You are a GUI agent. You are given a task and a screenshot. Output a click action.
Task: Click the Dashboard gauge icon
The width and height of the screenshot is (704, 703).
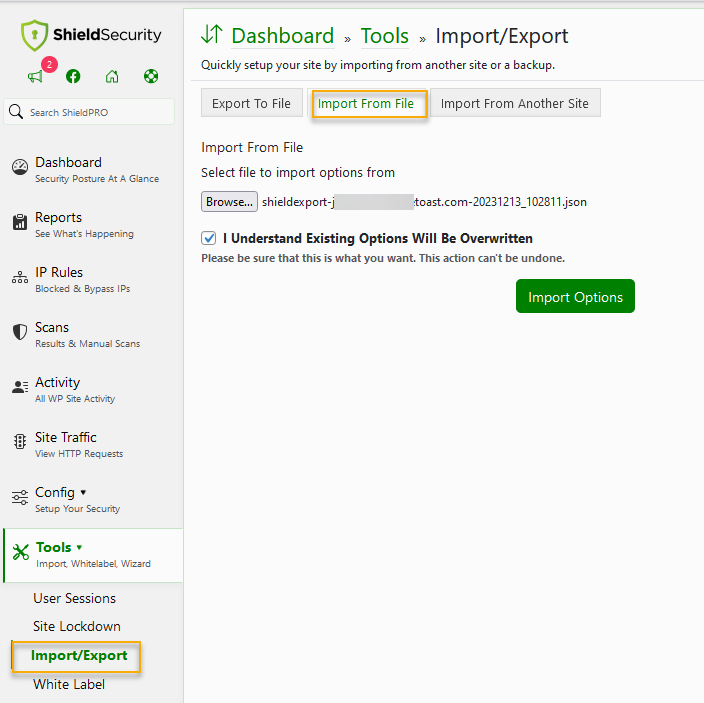tap(20, 167)
